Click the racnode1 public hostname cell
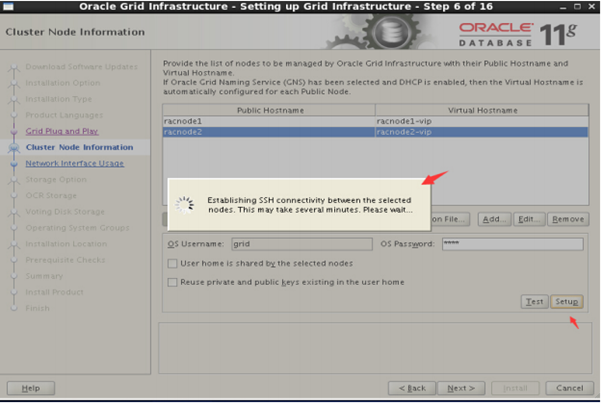The height and width of the screenshot is (404, 602). 269,121
